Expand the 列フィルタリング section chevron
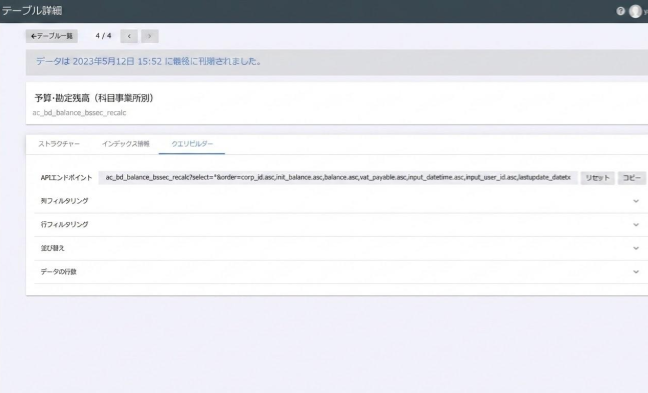 (636, 201)
